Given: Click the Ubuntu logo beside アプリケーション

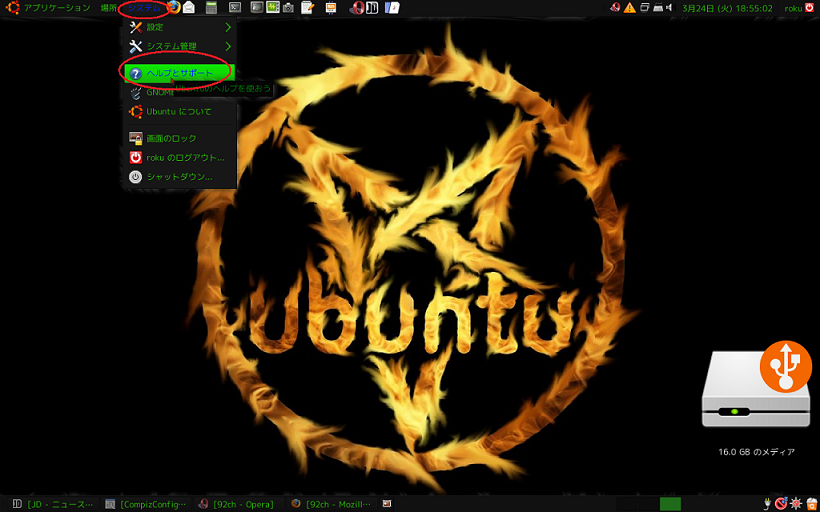Looking at the screenshot, I should (13, 8).
